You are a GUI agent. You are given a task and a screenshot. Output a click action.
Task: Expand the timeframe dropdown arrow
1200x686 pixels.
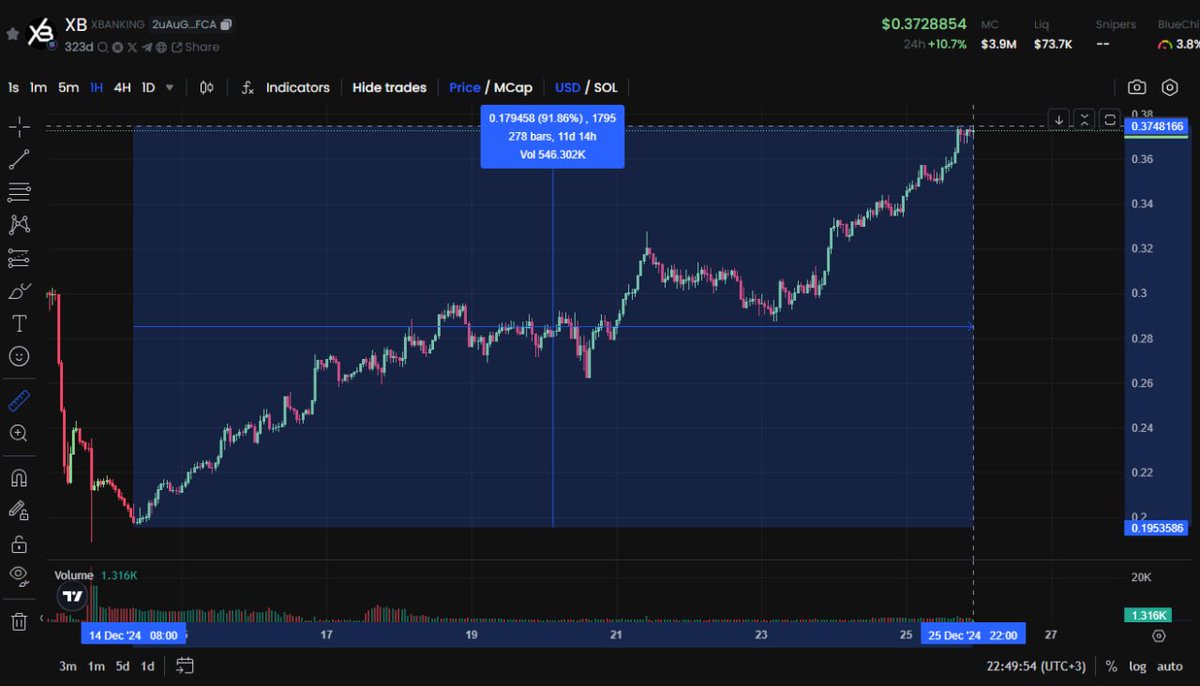(x=170, y=87)
